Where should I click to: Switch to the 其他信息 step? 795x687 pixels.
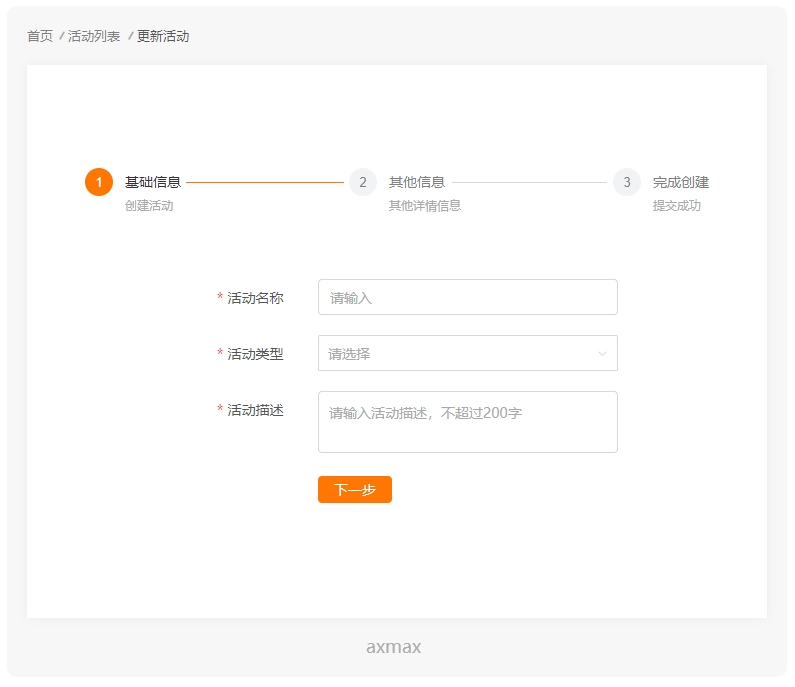click(x=417, y=182)
